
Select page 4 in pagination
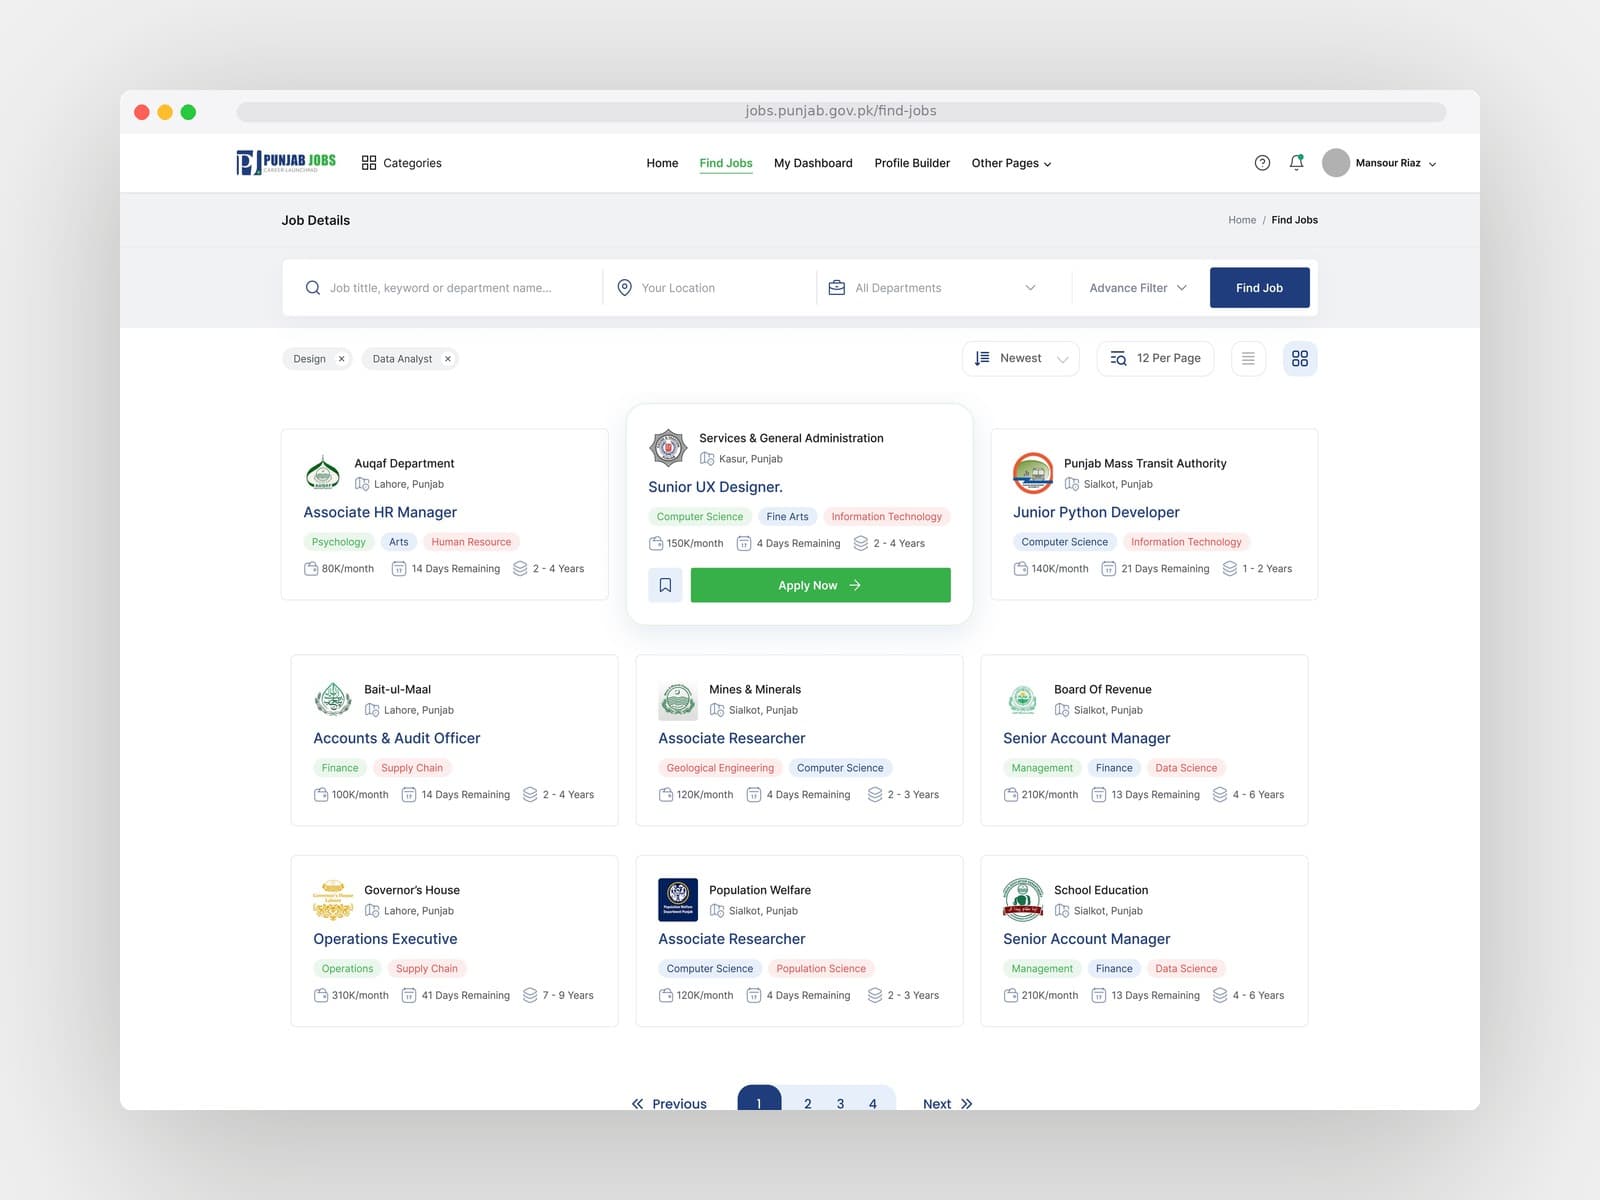(x=873, y=1103)
